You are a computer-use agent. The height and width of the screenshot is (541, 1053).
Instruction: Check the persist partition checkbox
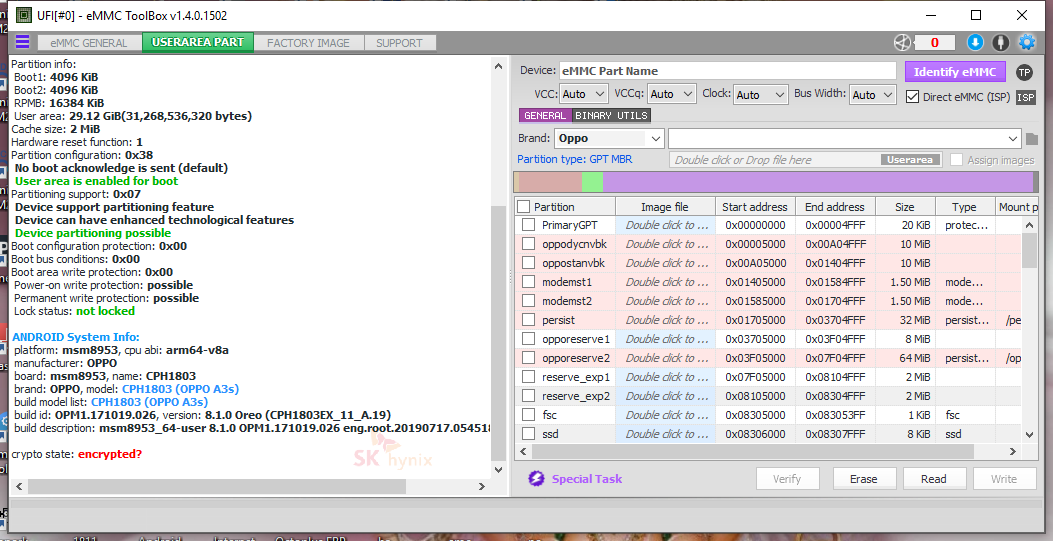(x=529, y=320)
